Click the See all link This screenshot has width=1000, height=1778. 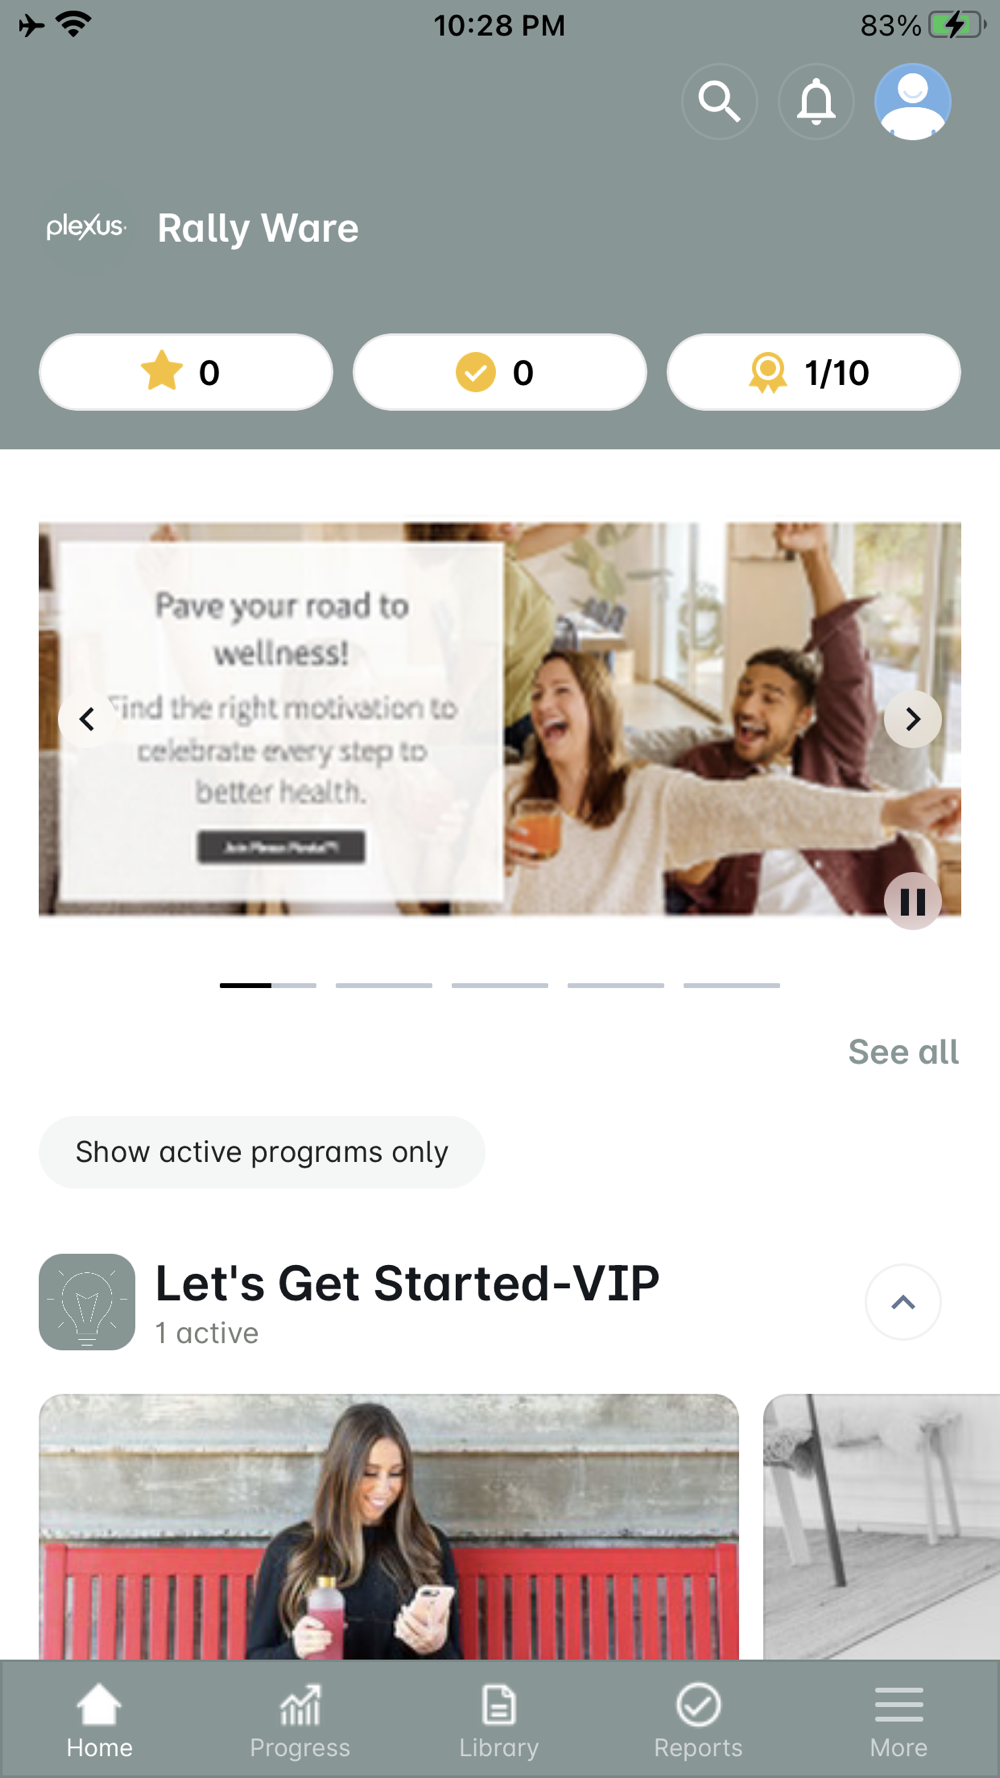[903, 1052]
